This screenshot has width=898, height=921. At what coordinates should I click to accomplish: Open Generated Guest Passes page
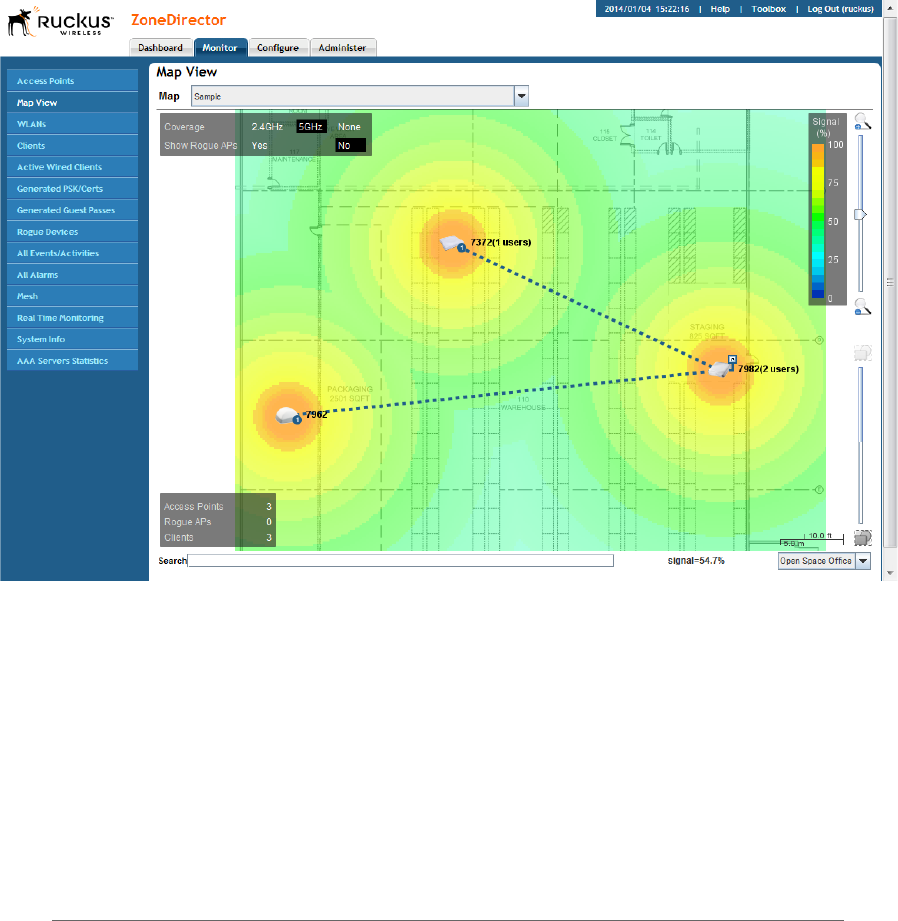coord(72,210)
